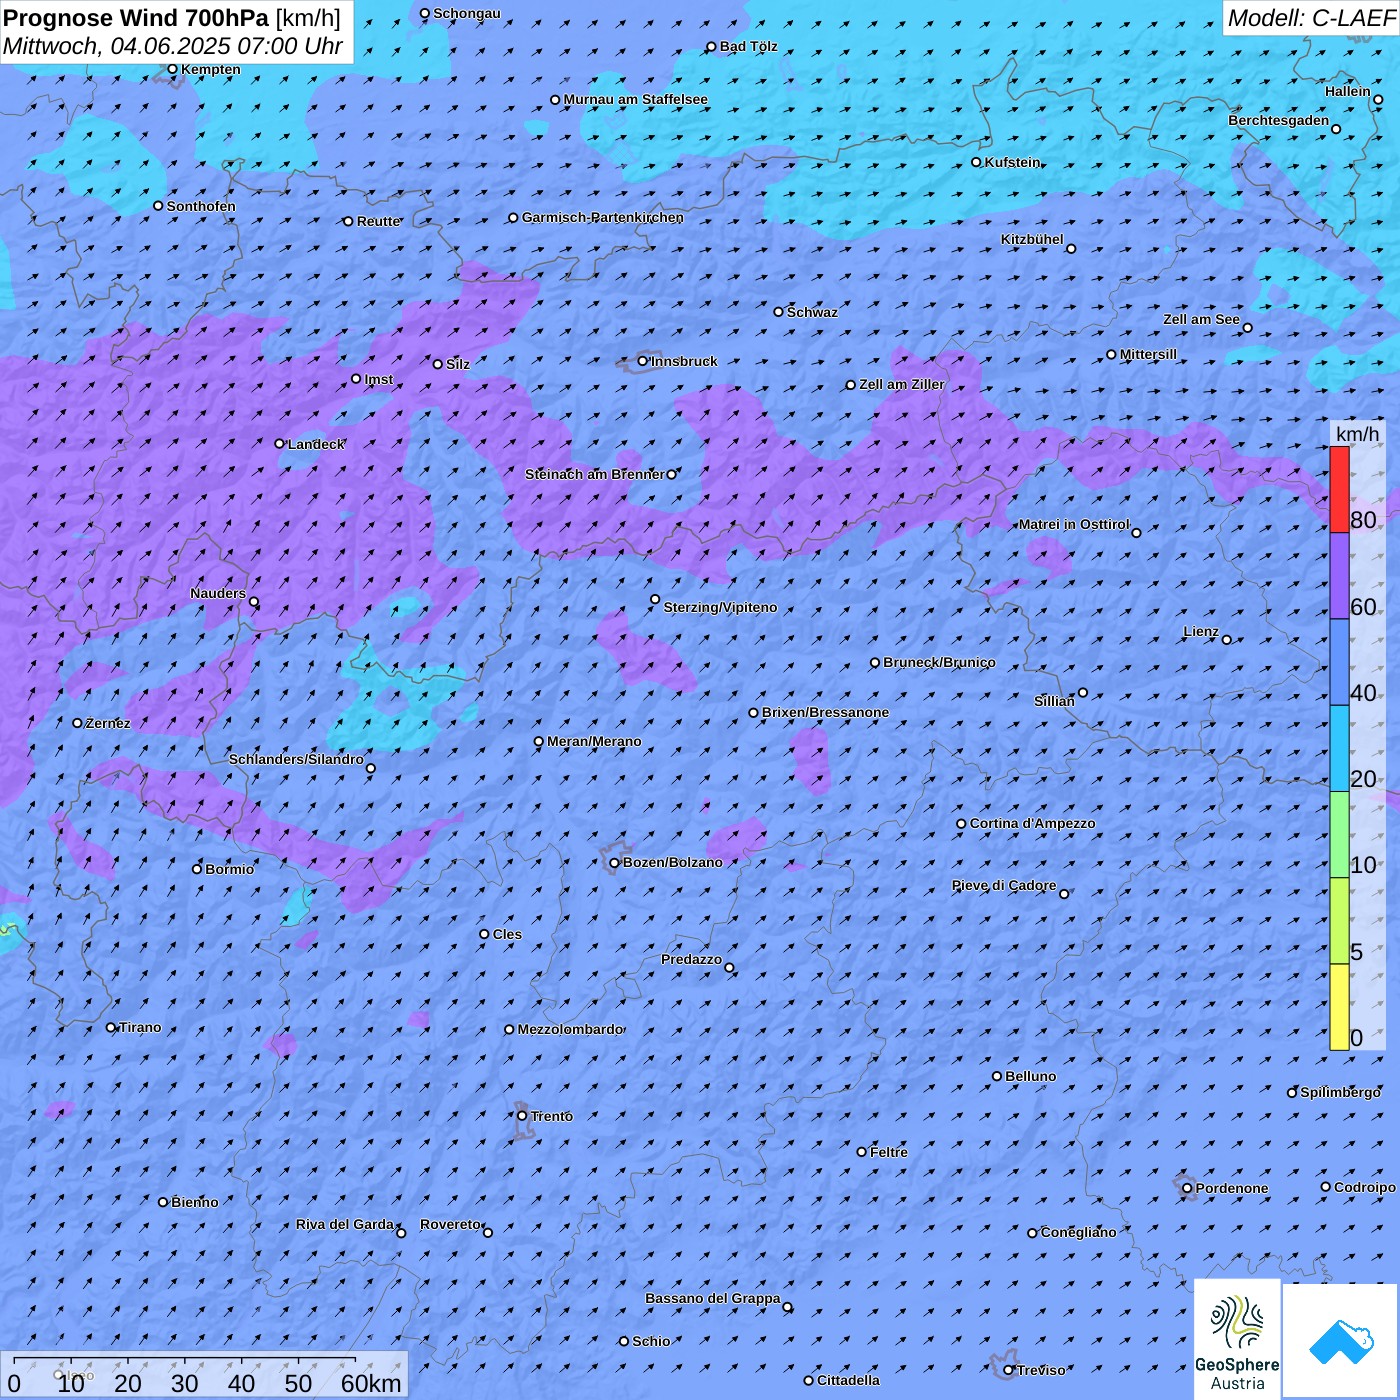Click the 'Prognose Wind 700hPa' title

(x=136, y=18)
